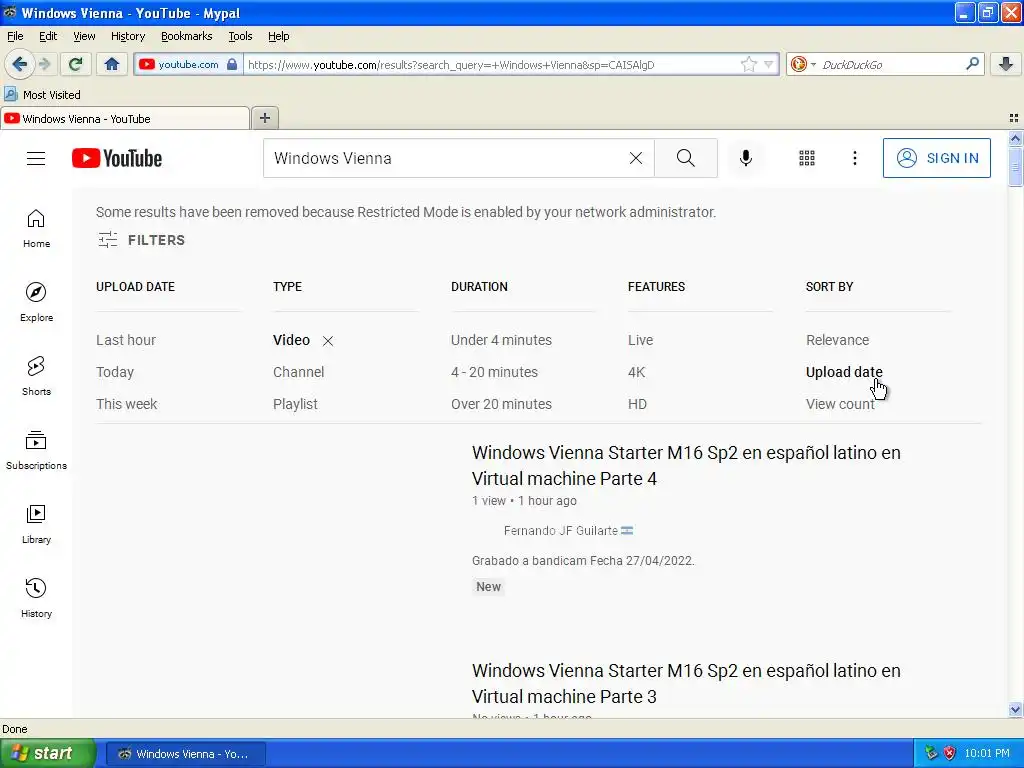The image size is (1024, 768).
Task: Reload the page with the refresh icon
Action: 75,64
